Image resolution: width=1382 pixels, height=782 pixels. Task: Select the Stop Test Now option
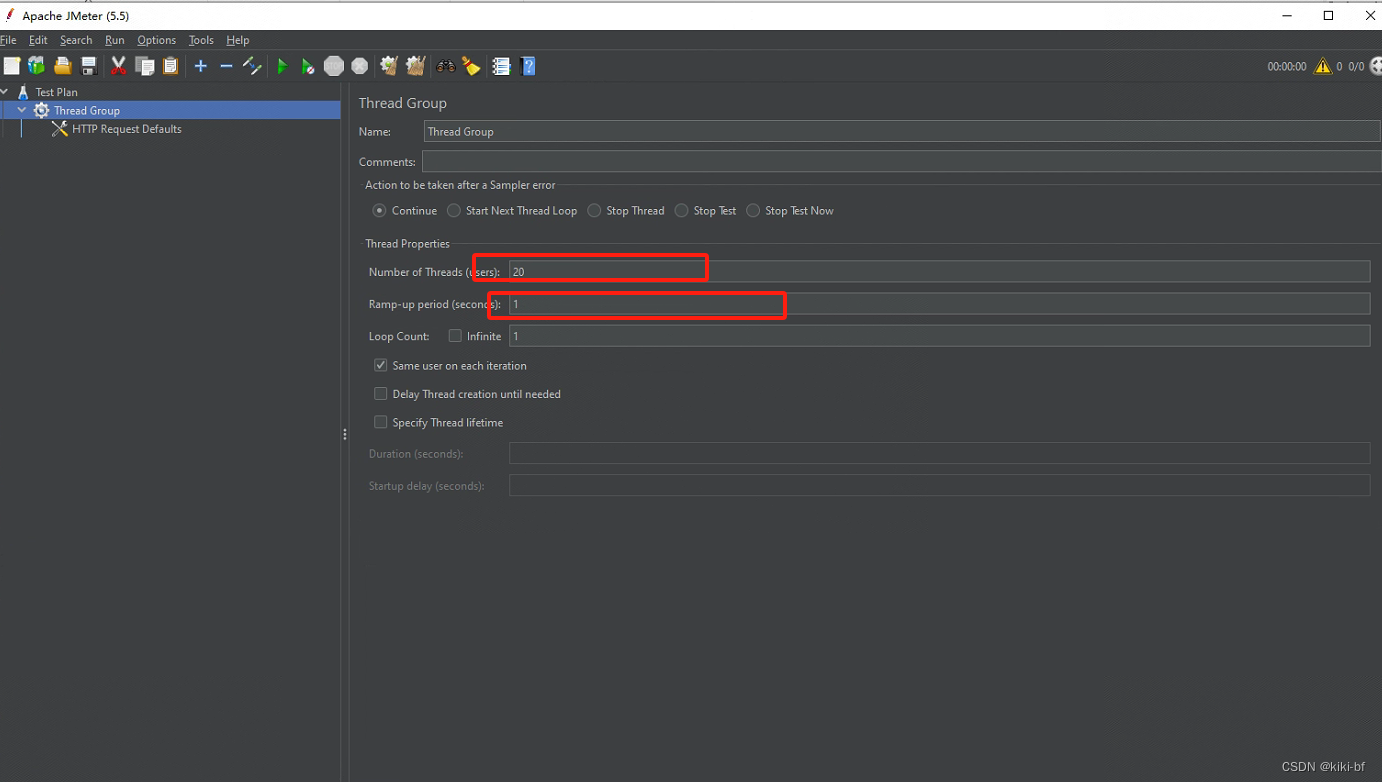(753, 211)
